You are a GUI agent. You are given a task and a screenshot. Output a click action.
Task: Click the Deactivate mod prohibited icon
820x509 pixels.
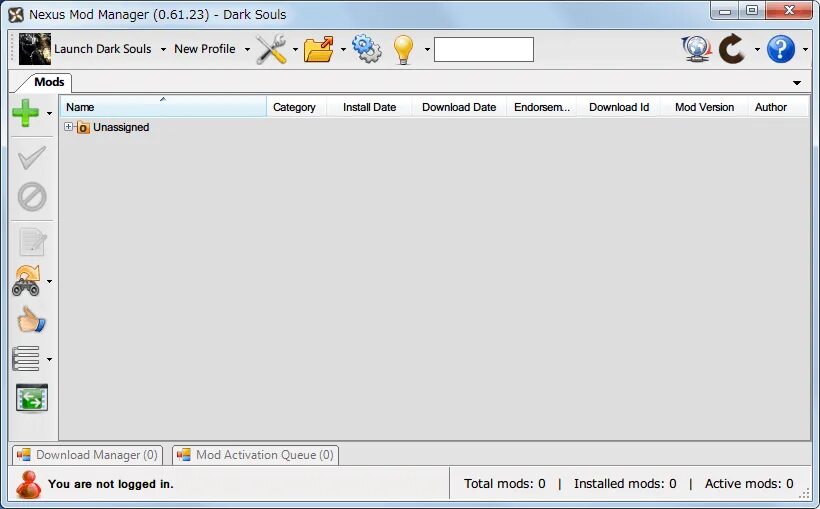(32, 197)
